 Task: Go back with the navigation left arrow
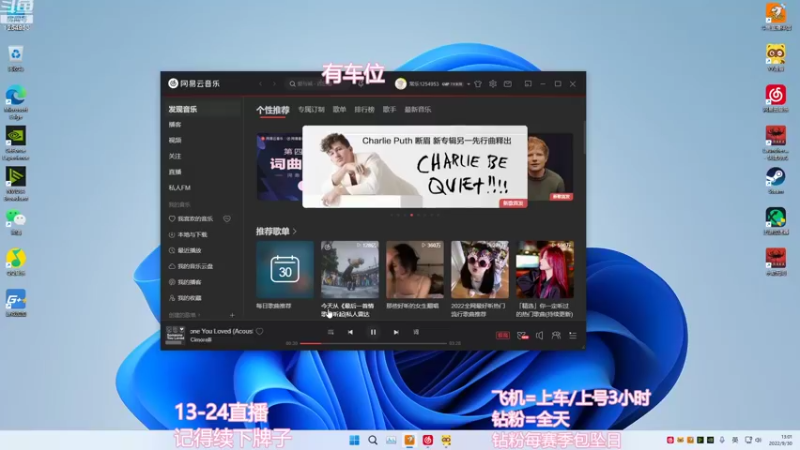[261, 84]
